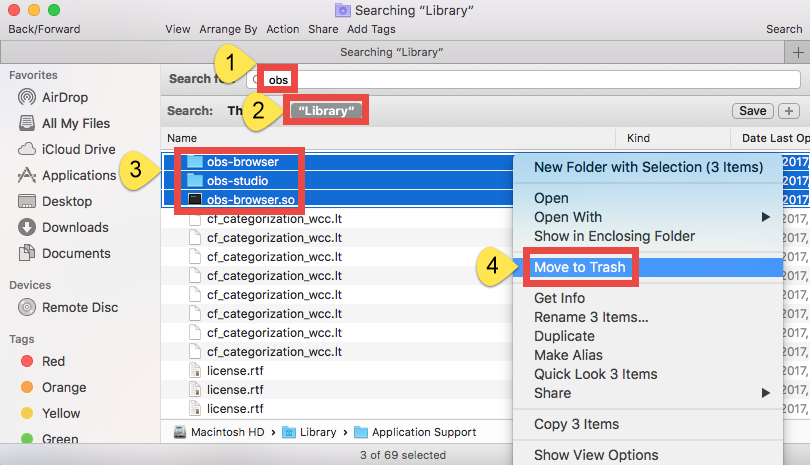Select Remote Disc under Devices
This screenshot has width=810, height=465.
[68, 307]
